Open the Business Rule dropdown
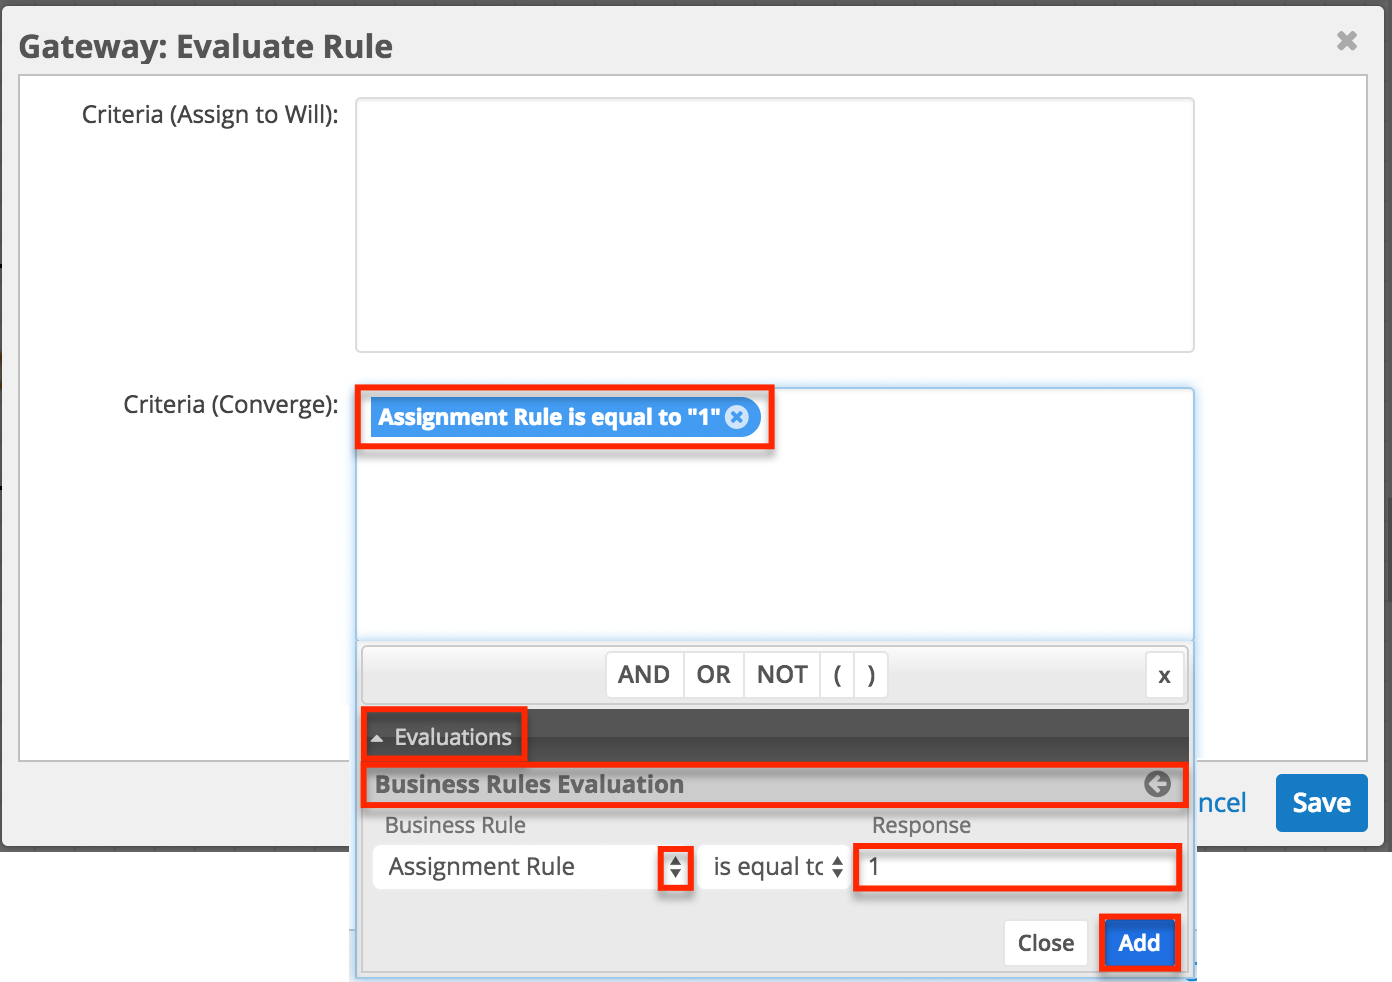 [x=676, y=867]
